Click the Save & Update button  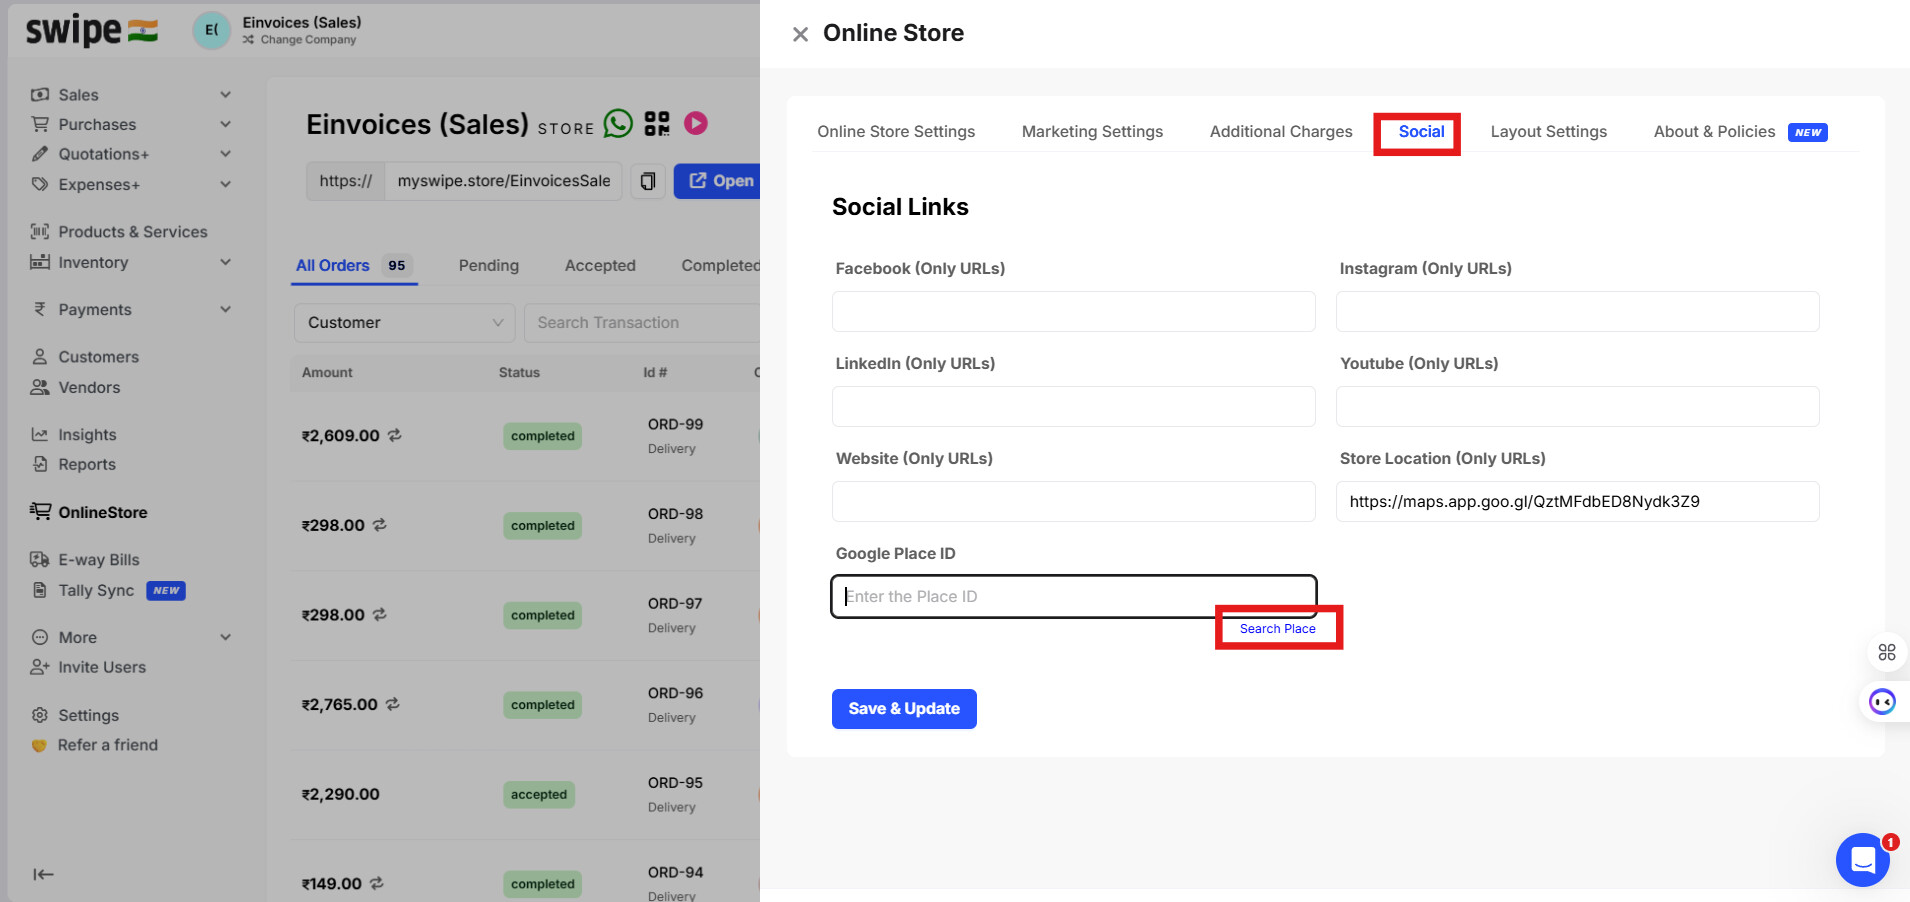coord(904,709)
